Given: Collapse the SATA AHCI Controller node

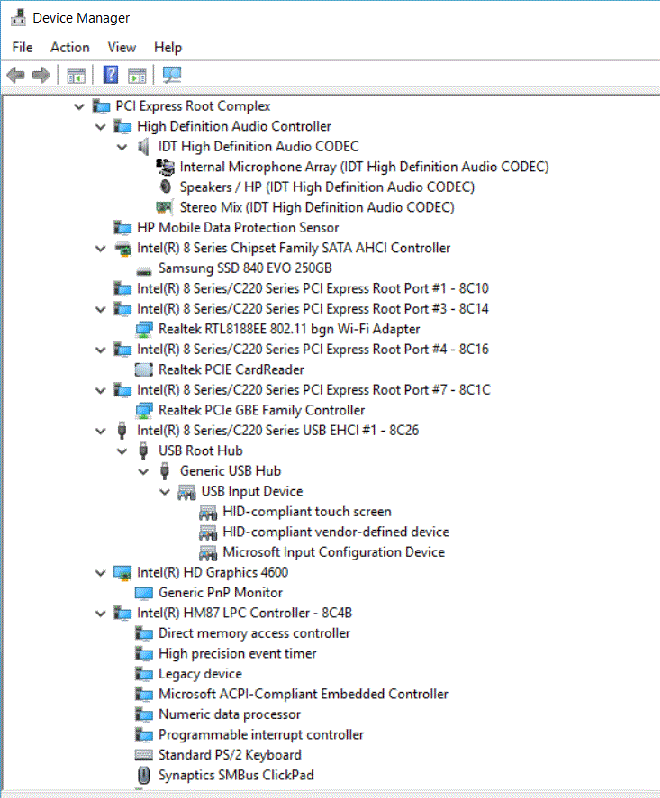Looking at the screenshot, I should tap(101, 248).
